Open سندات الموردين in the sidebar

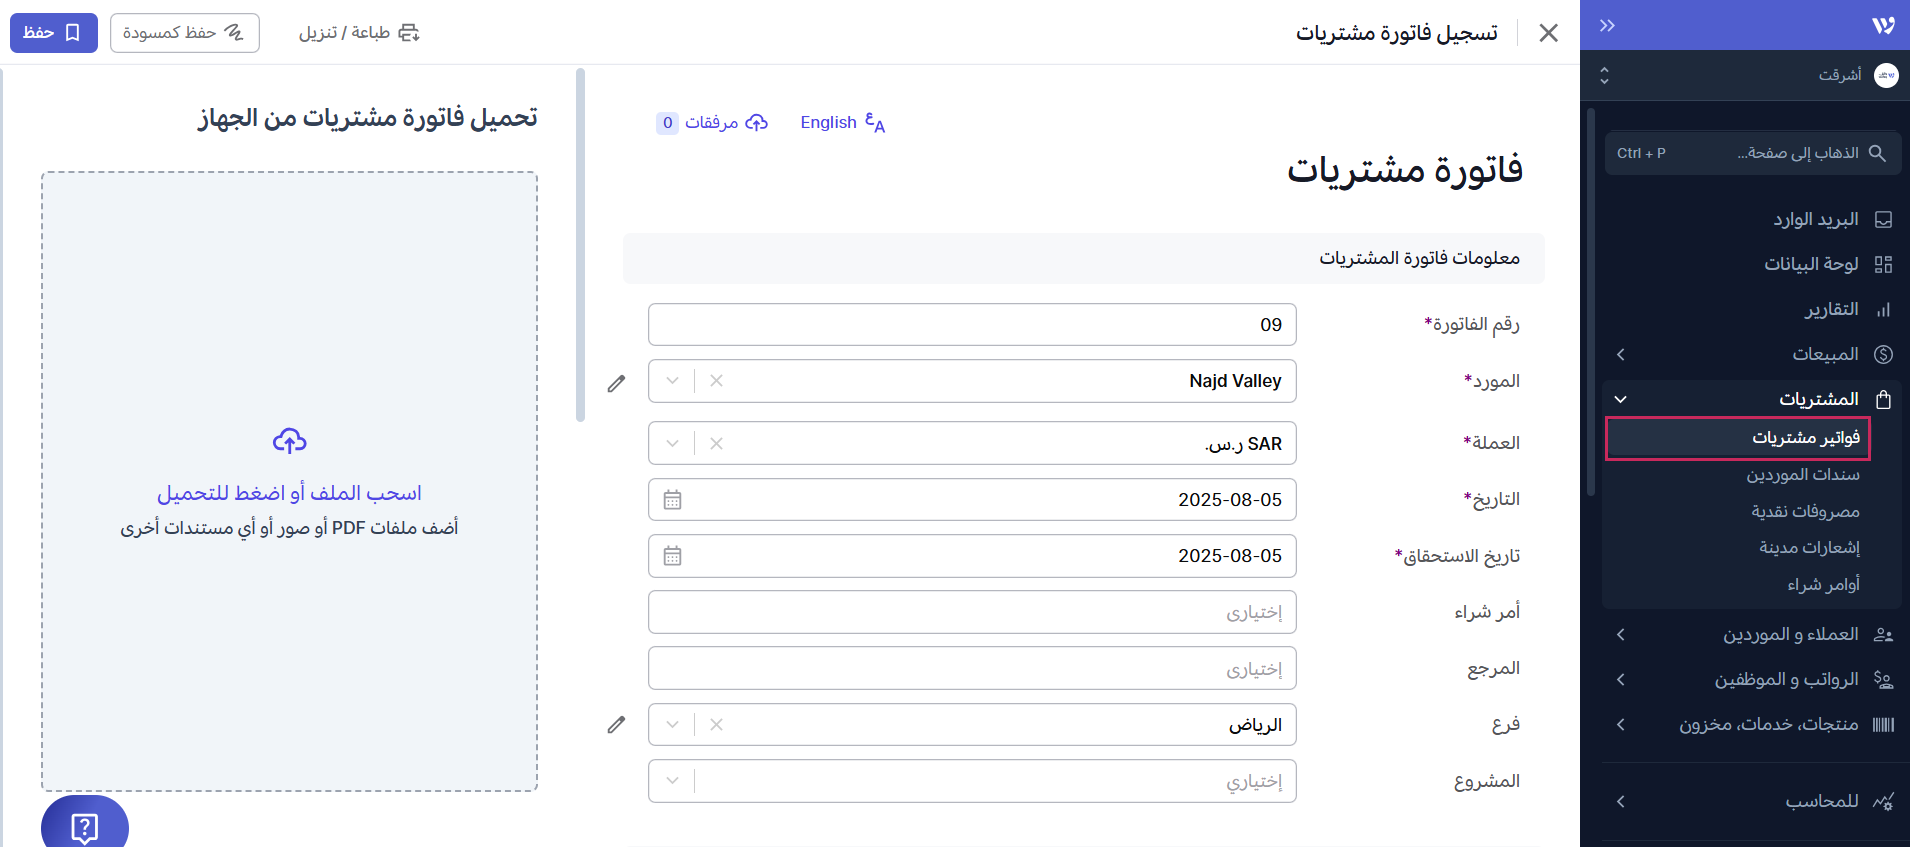tap(1802, 475)
